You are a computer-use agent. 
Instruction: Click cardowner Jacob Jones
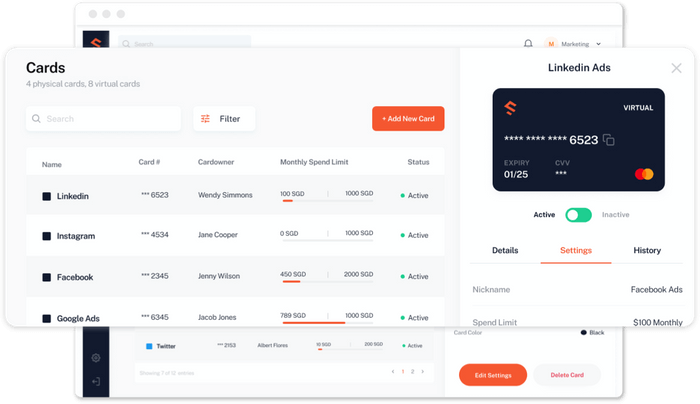coord(217,317)
